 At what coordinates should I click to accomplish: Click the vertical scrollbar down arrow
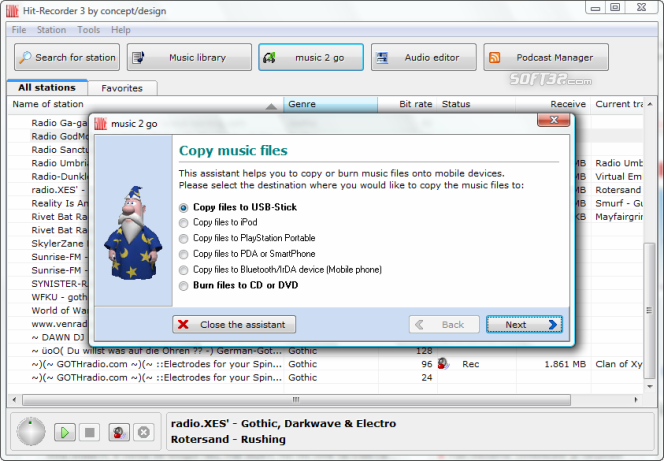tap(649, 386)
